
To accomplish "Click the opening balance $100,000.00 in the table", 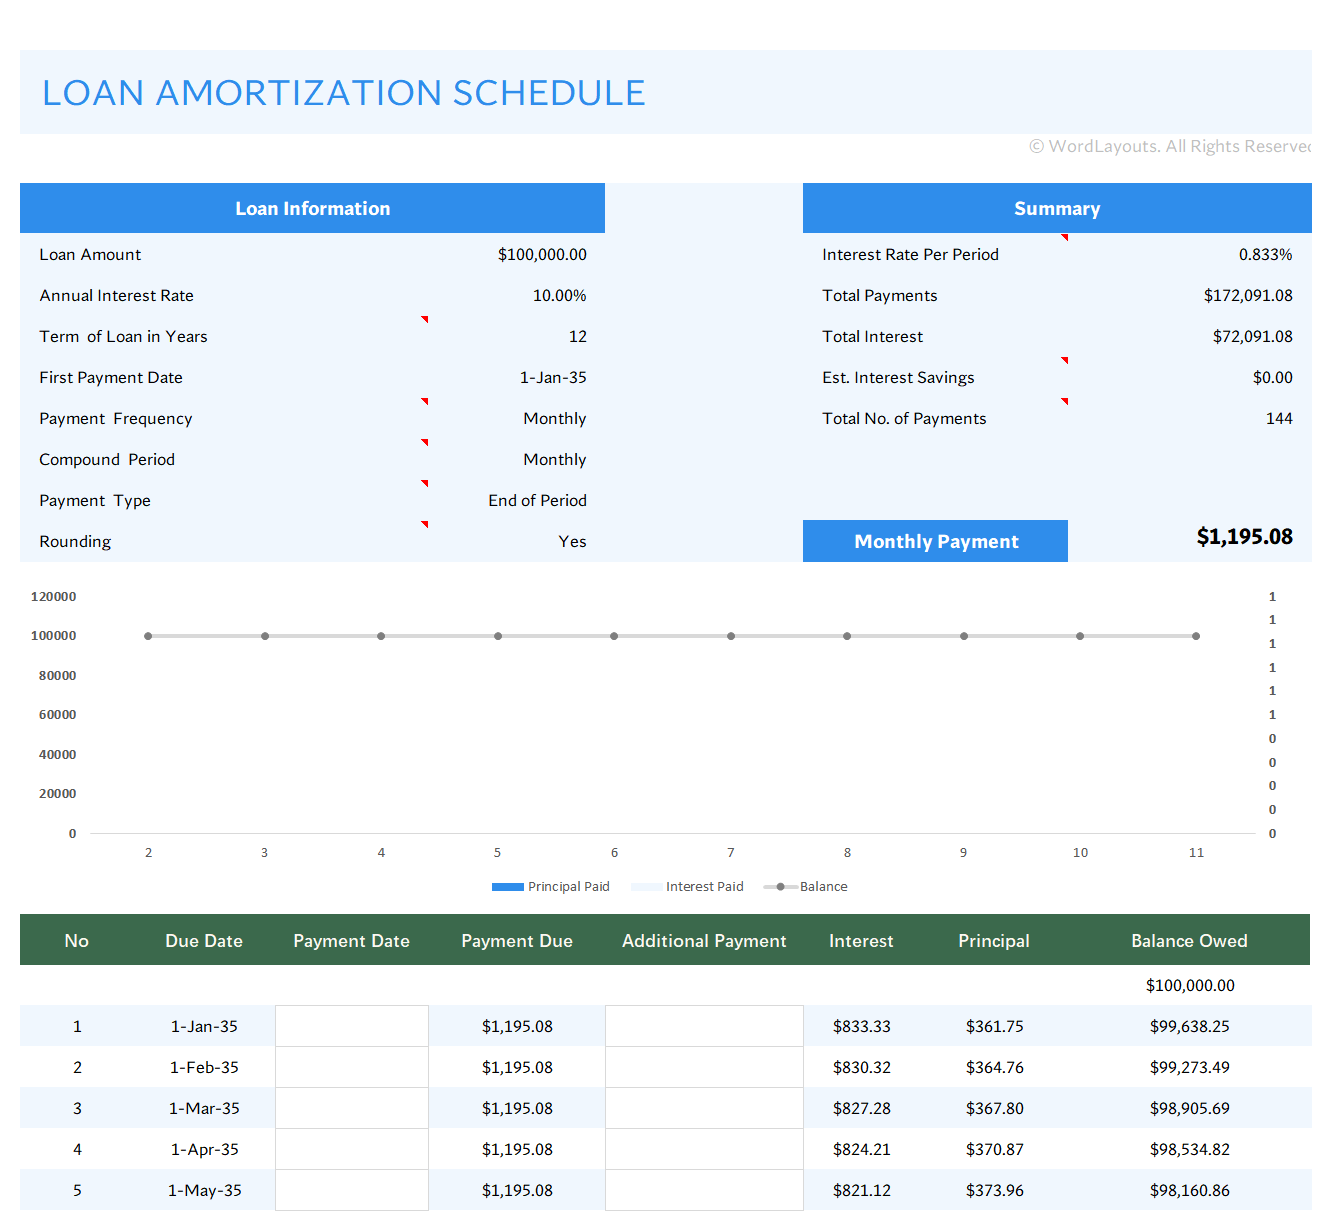I will pos(1190,986).
